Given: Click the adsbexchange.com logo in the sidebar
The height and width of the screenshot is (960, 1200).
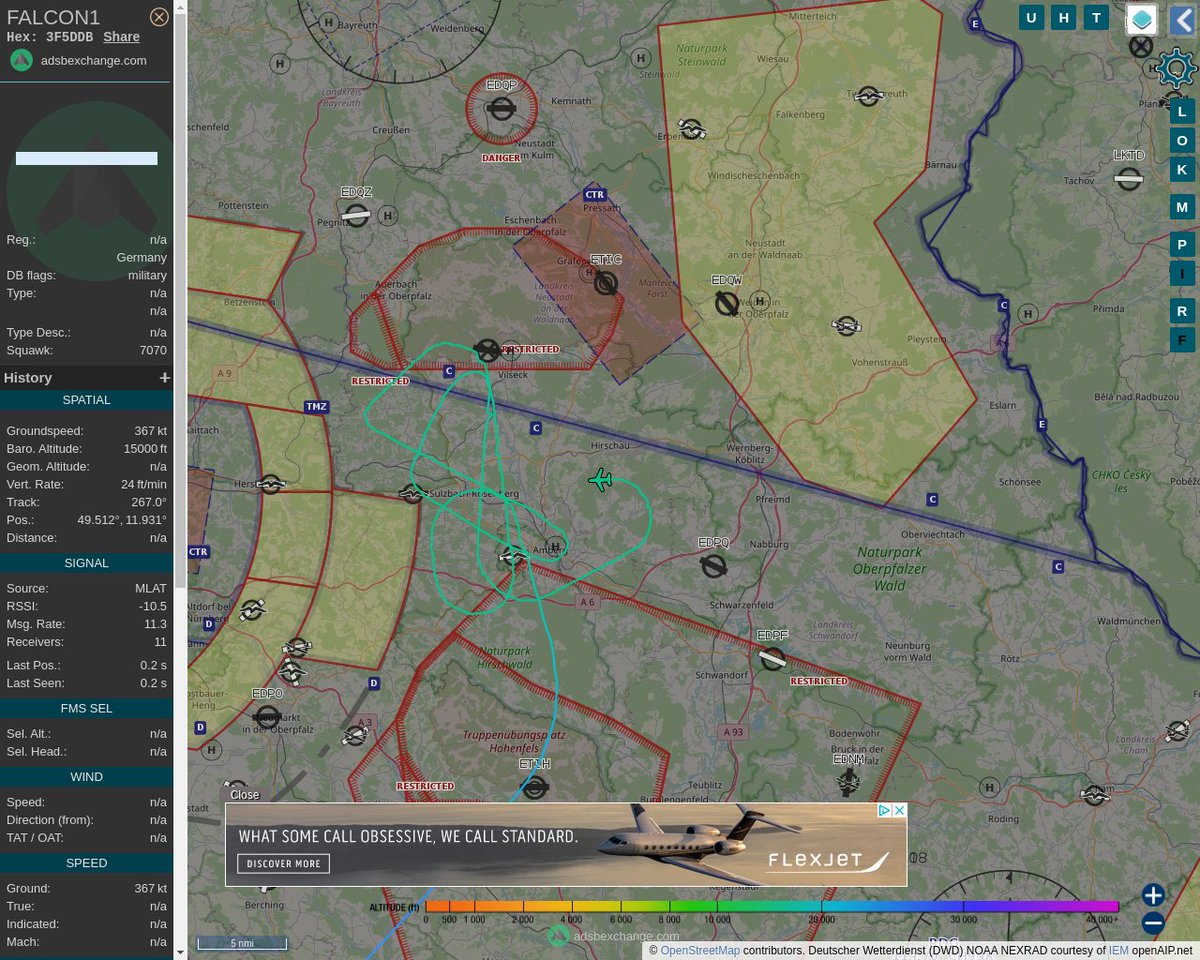Looking at the screenshot, I should [21, 60].
